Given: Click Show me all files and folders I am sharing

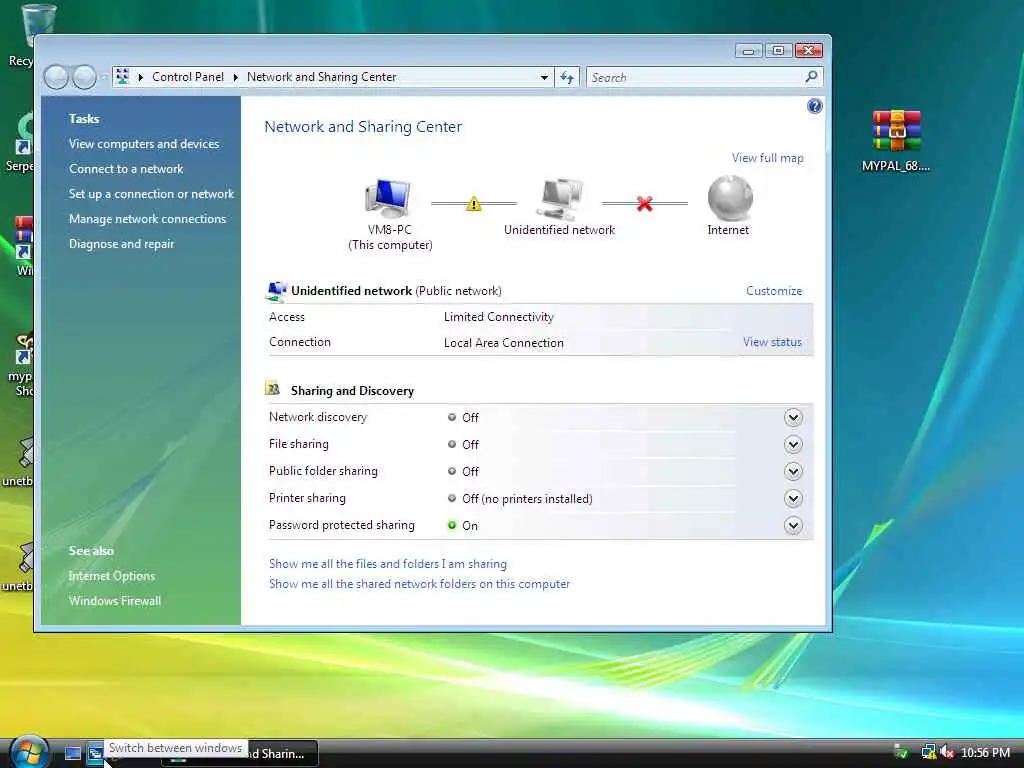Looking at the screenshot, I should coord(388,564).
